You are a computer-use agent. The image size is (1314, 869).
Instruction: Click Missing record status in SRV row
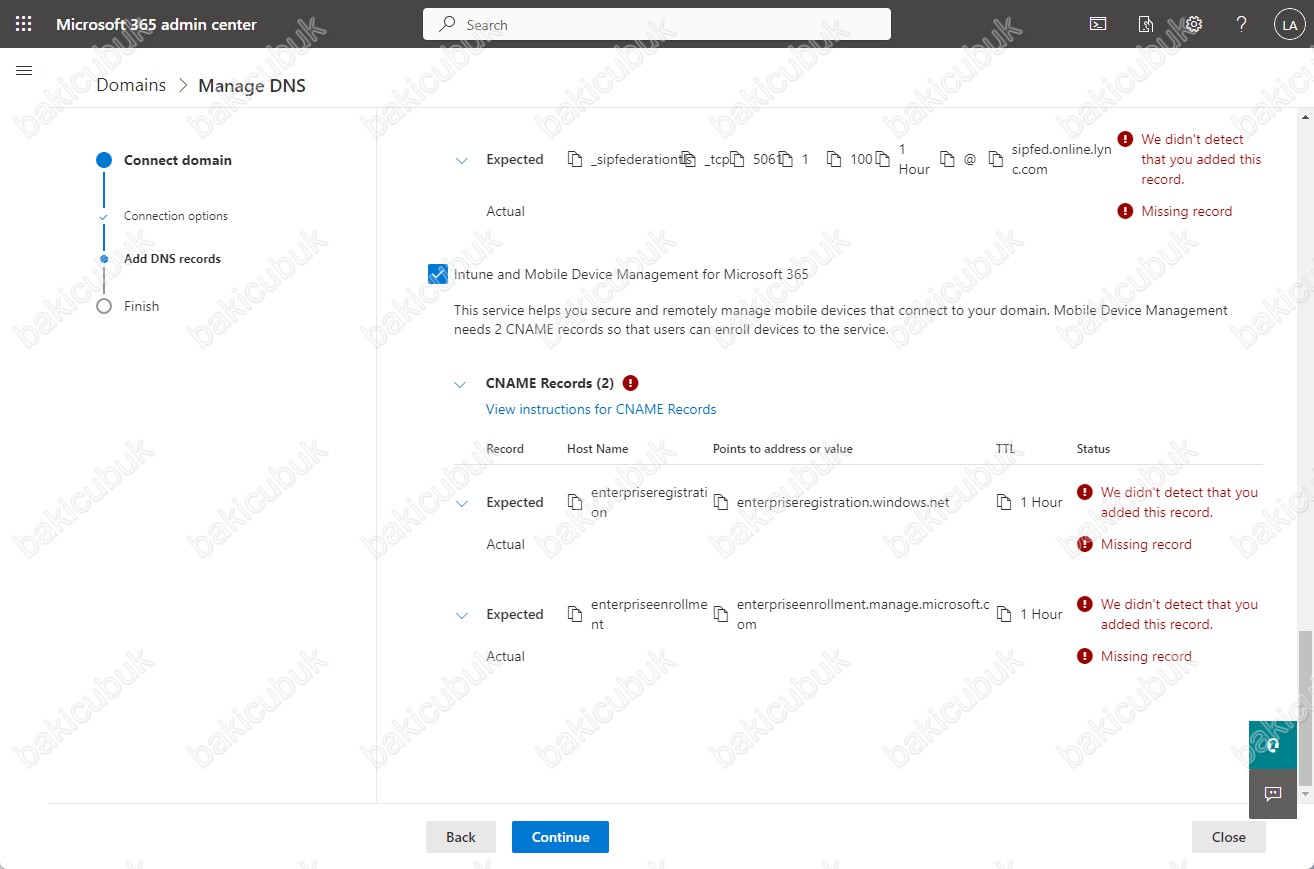tap(1186, 211)
